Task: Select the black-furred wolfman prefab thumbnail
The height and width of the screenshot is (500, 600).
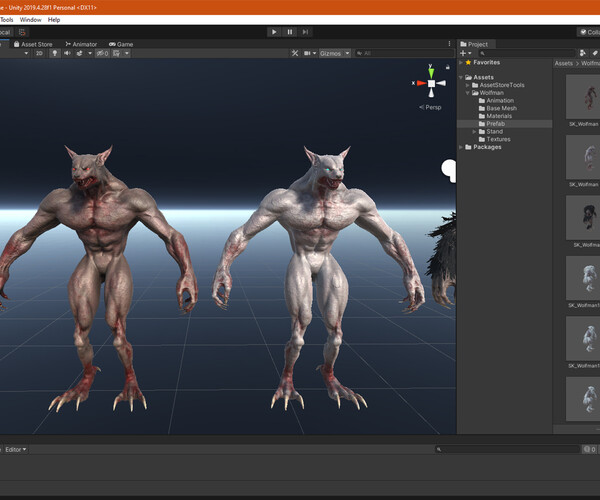Action: 583,218
